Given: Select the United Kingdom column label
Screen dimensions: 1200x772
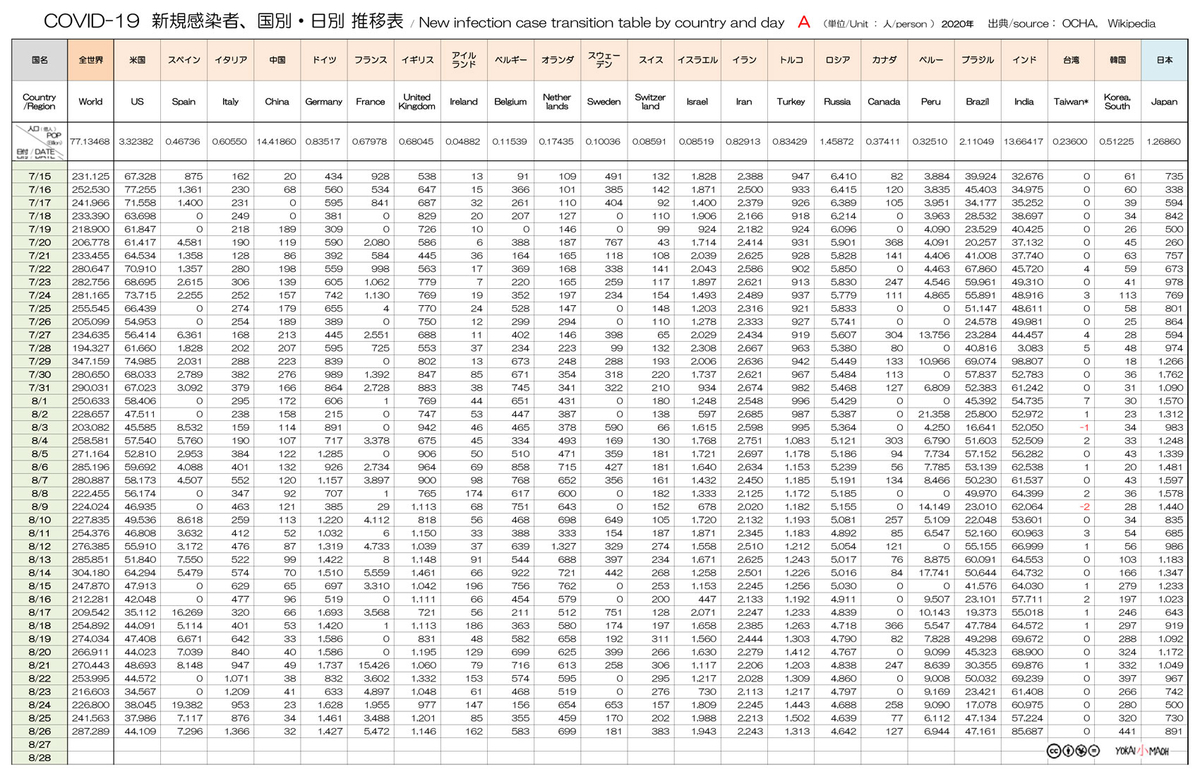Looking at the screenshot, I should pos(417,101).
